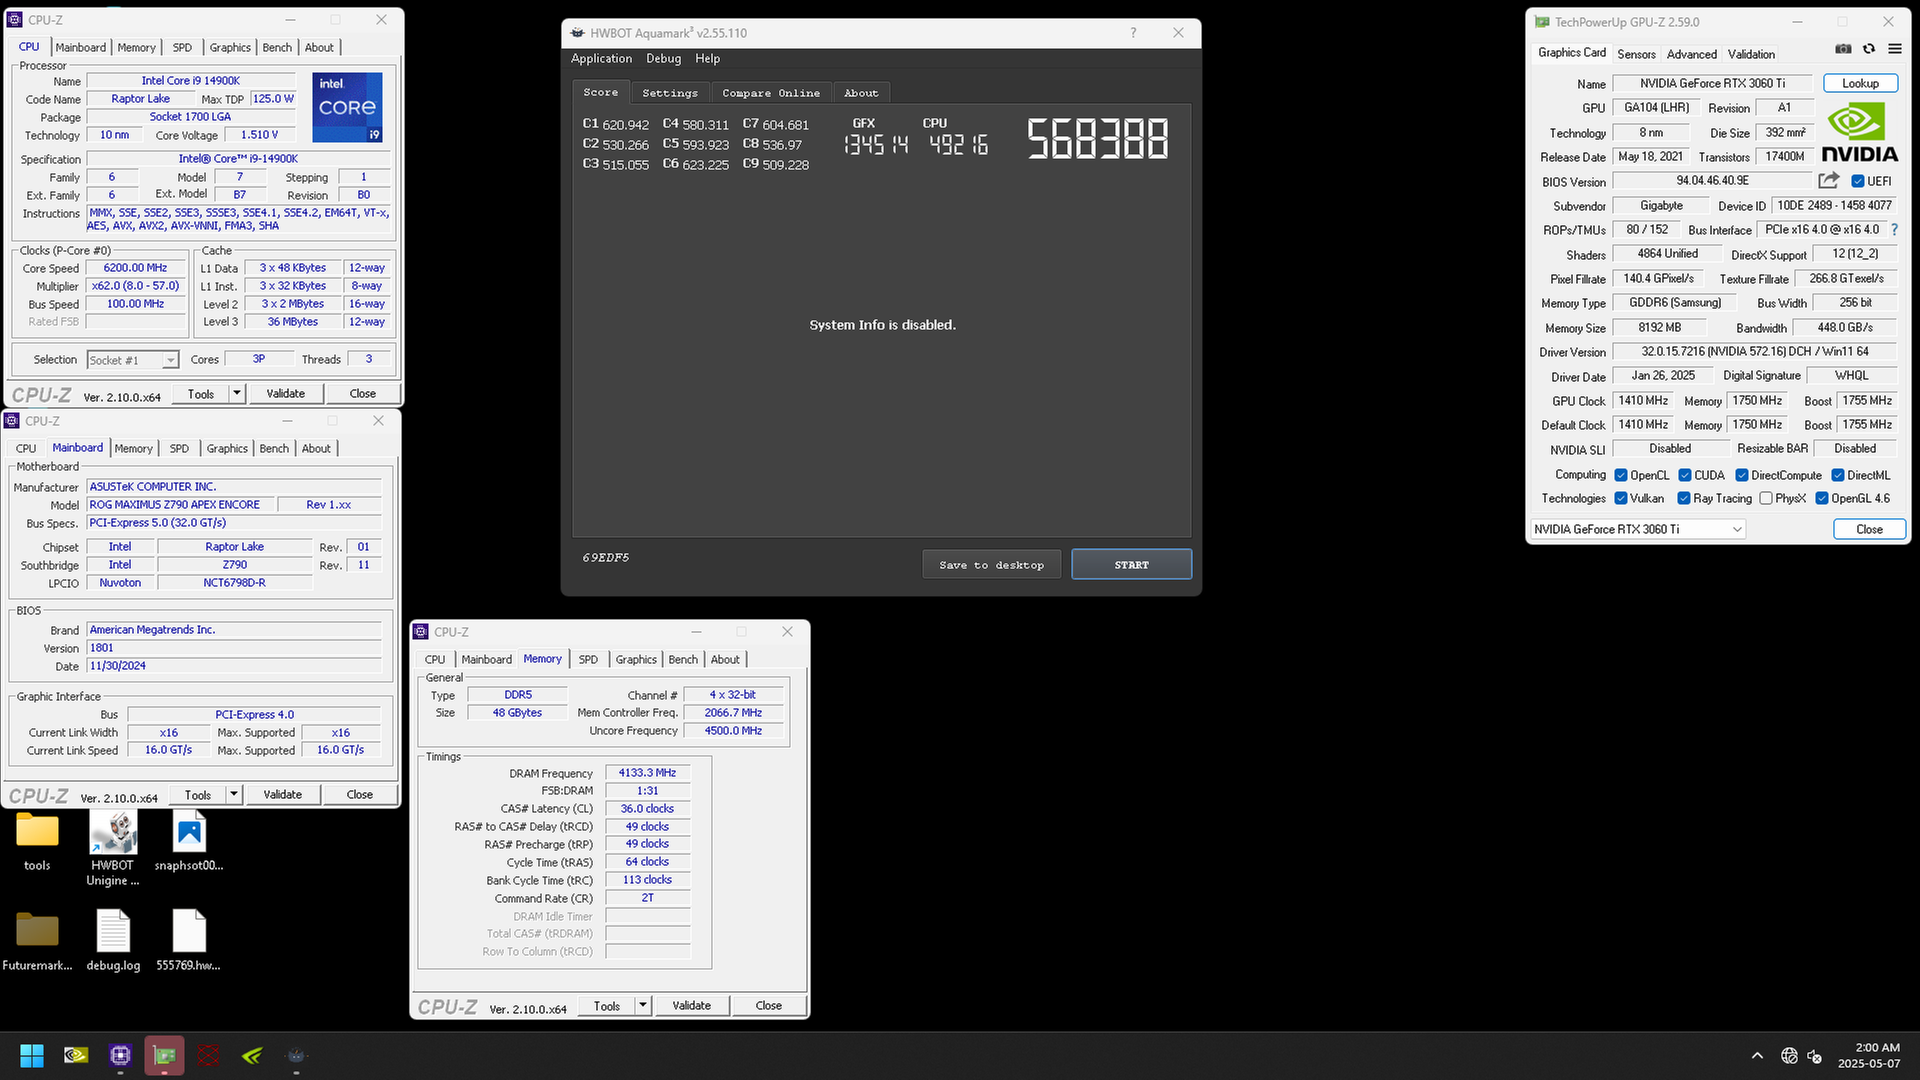Click Validate in the Memory CPU-Z window
Viewport: 1920px width, 1080px height.
coord(691,1006)
